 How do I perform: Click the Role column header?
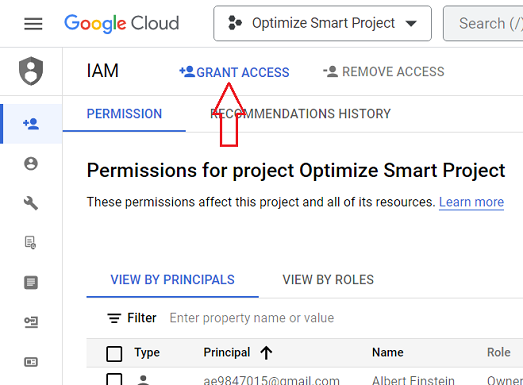click(x=499, y=353)
